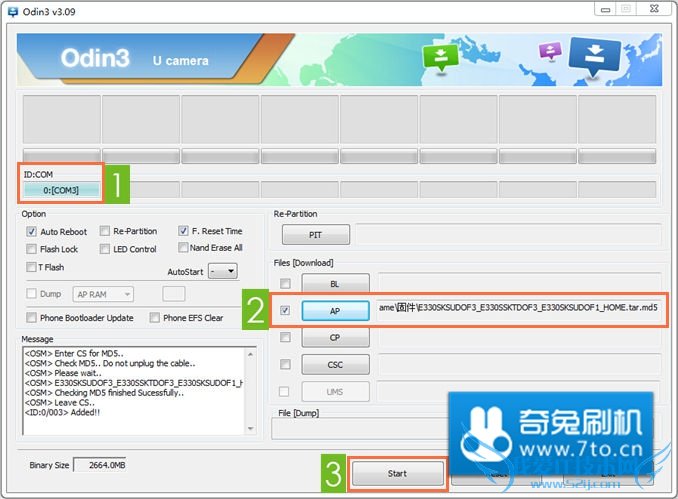Click the '<ID:0/003> Added!!' log line

click(x=62, y=412)
